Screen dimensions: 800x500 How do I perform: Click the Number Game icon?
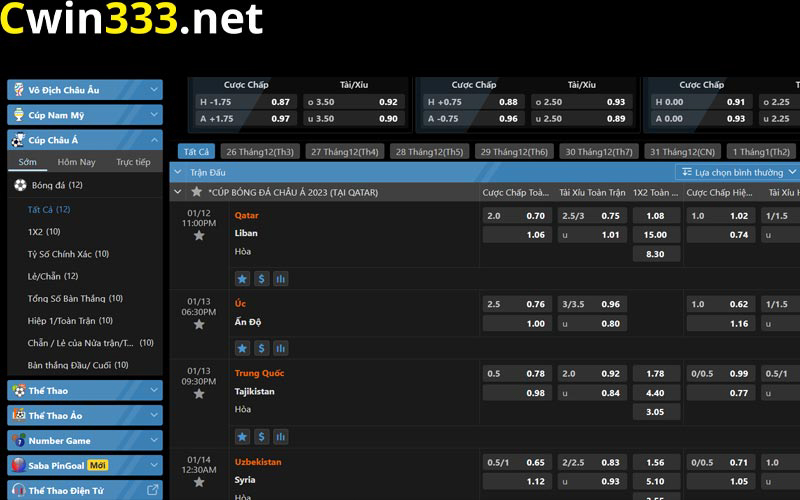point(19,440)
